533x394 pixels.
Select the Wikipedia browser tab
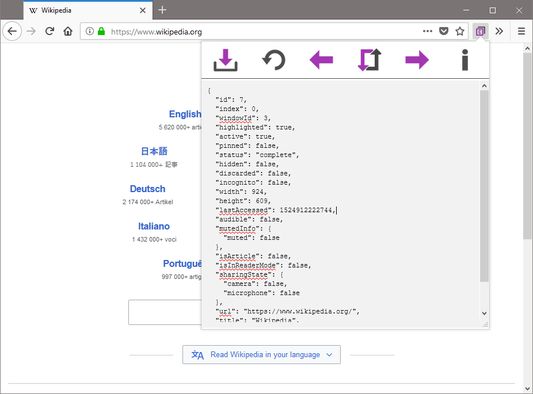[88, 11]
